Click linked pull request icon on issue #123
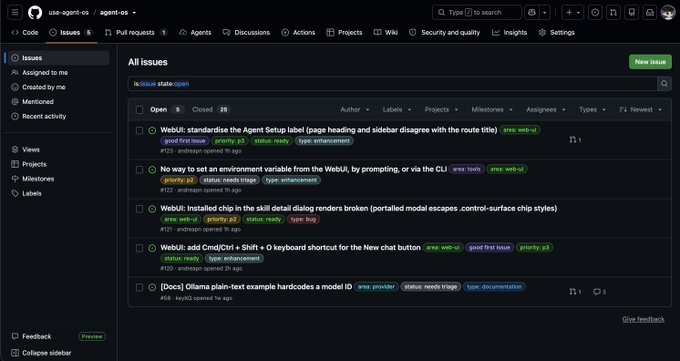The height and width of the screenshot is (361, 680). [x=575, y=140]
